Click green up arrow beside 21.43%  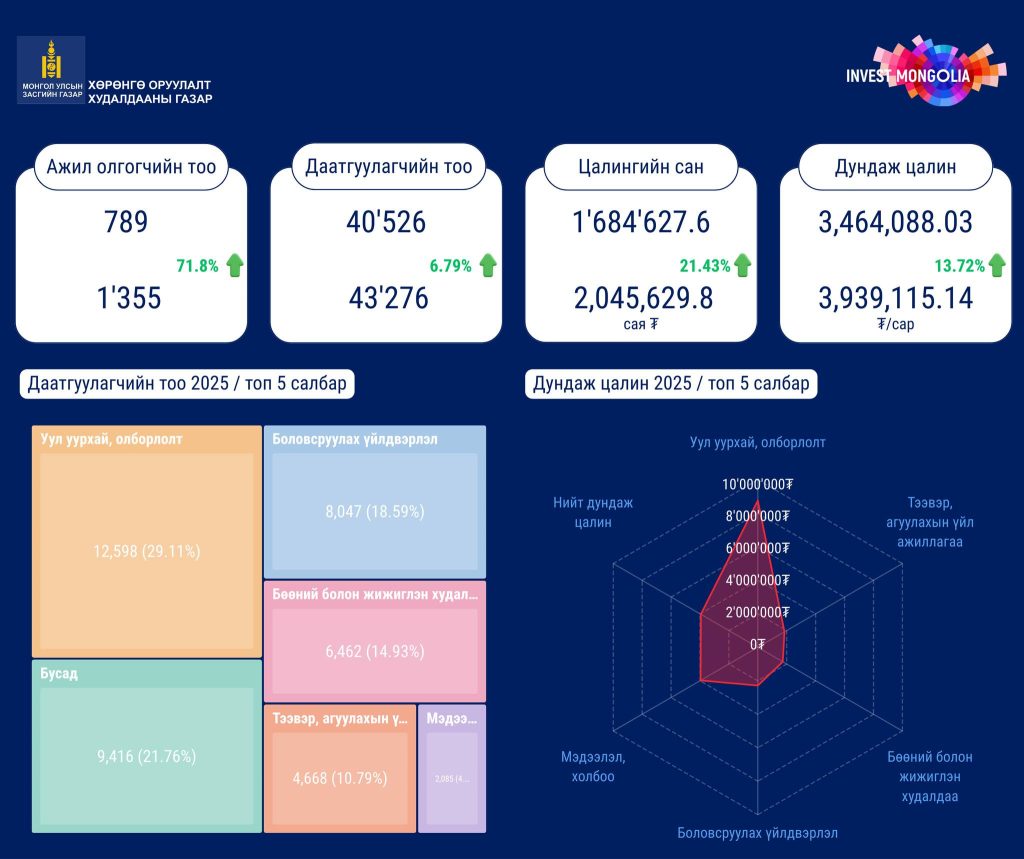coord(742,266)
